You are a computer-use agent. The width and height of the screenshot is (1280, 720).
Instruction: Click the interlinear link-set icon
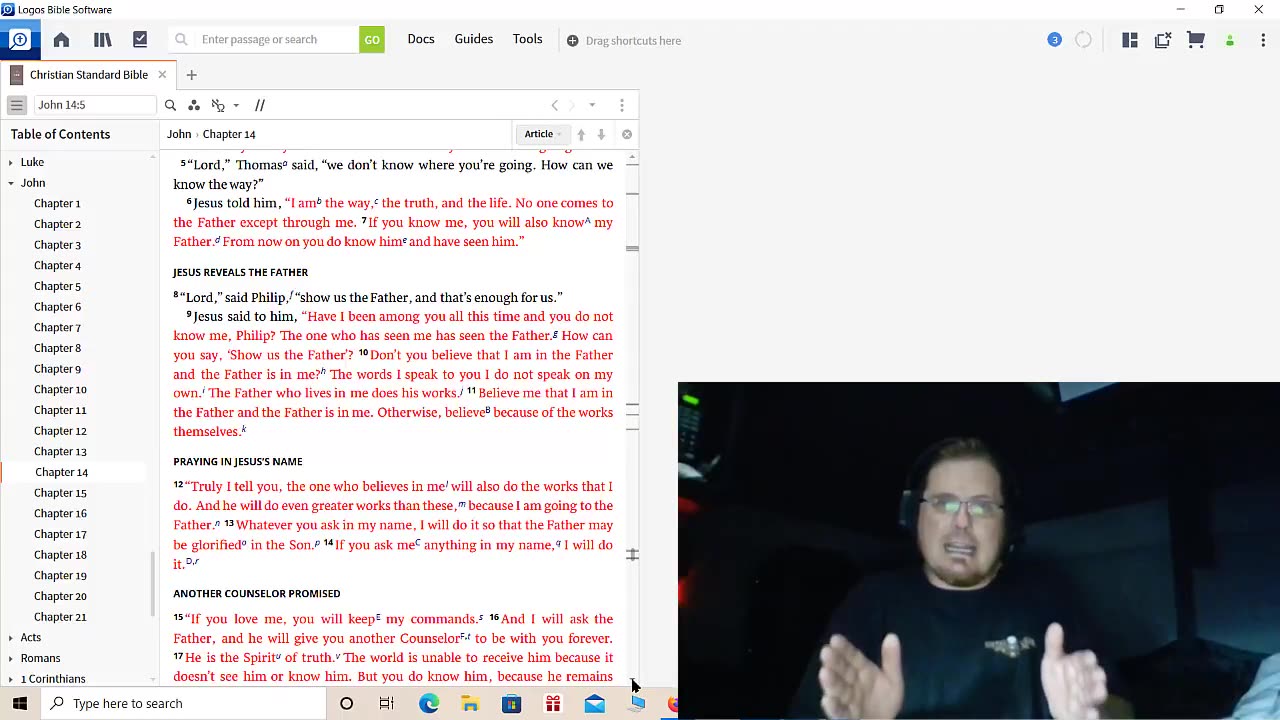pos(218,105)
